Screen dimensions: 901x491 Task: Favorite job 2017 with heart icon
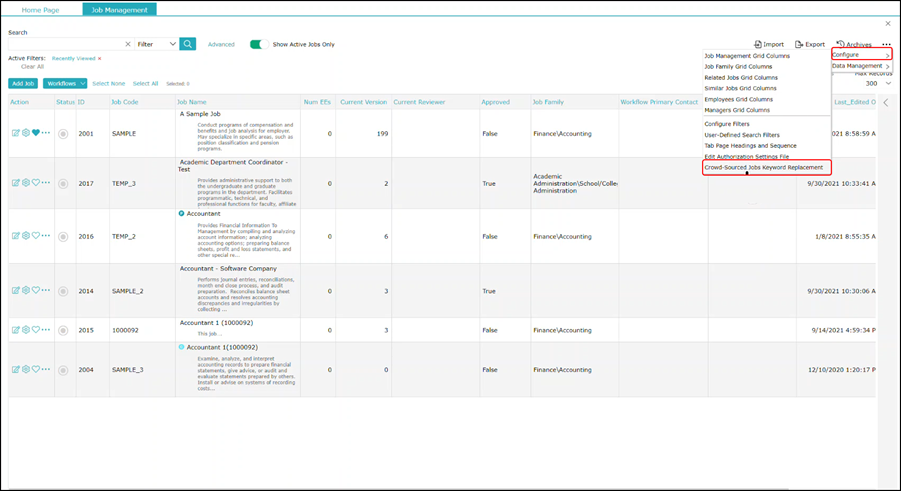(x=36, y=183)
